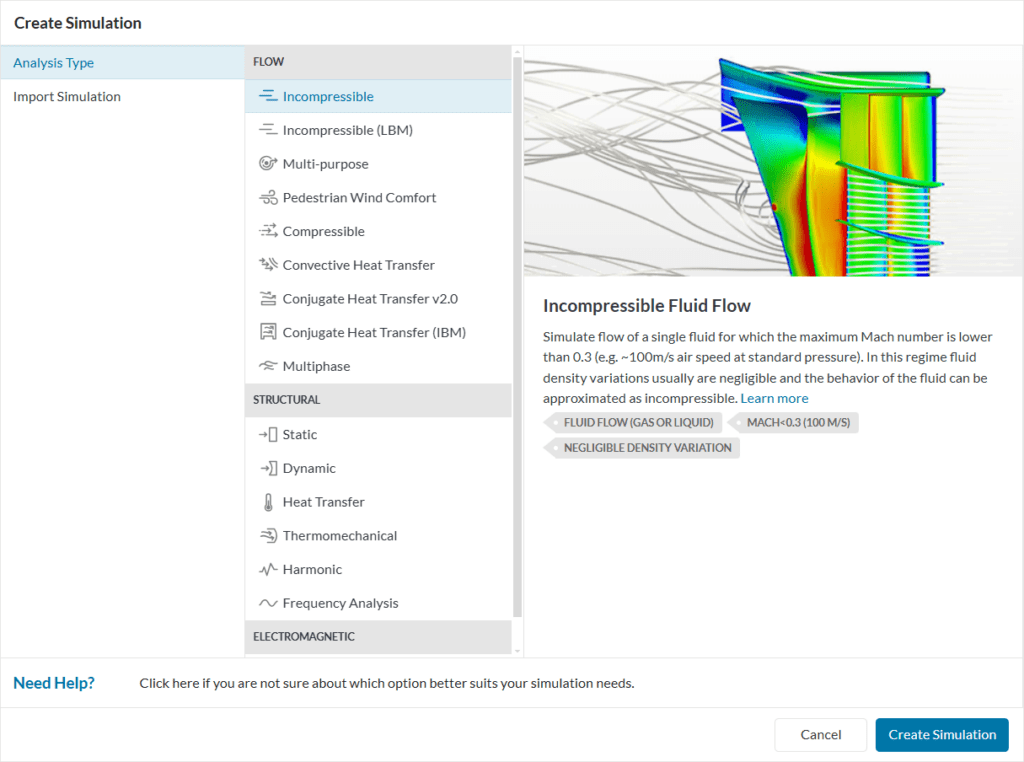Open the Learn more link
Screen dimensions: 1024x762
774,398
